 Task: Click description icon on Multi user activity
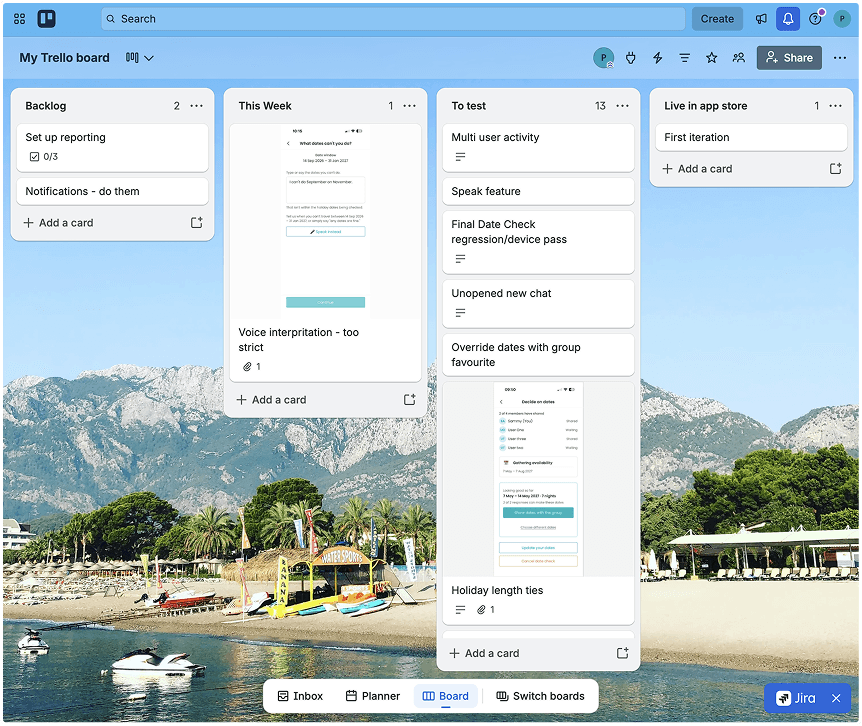tap(460, 157)
